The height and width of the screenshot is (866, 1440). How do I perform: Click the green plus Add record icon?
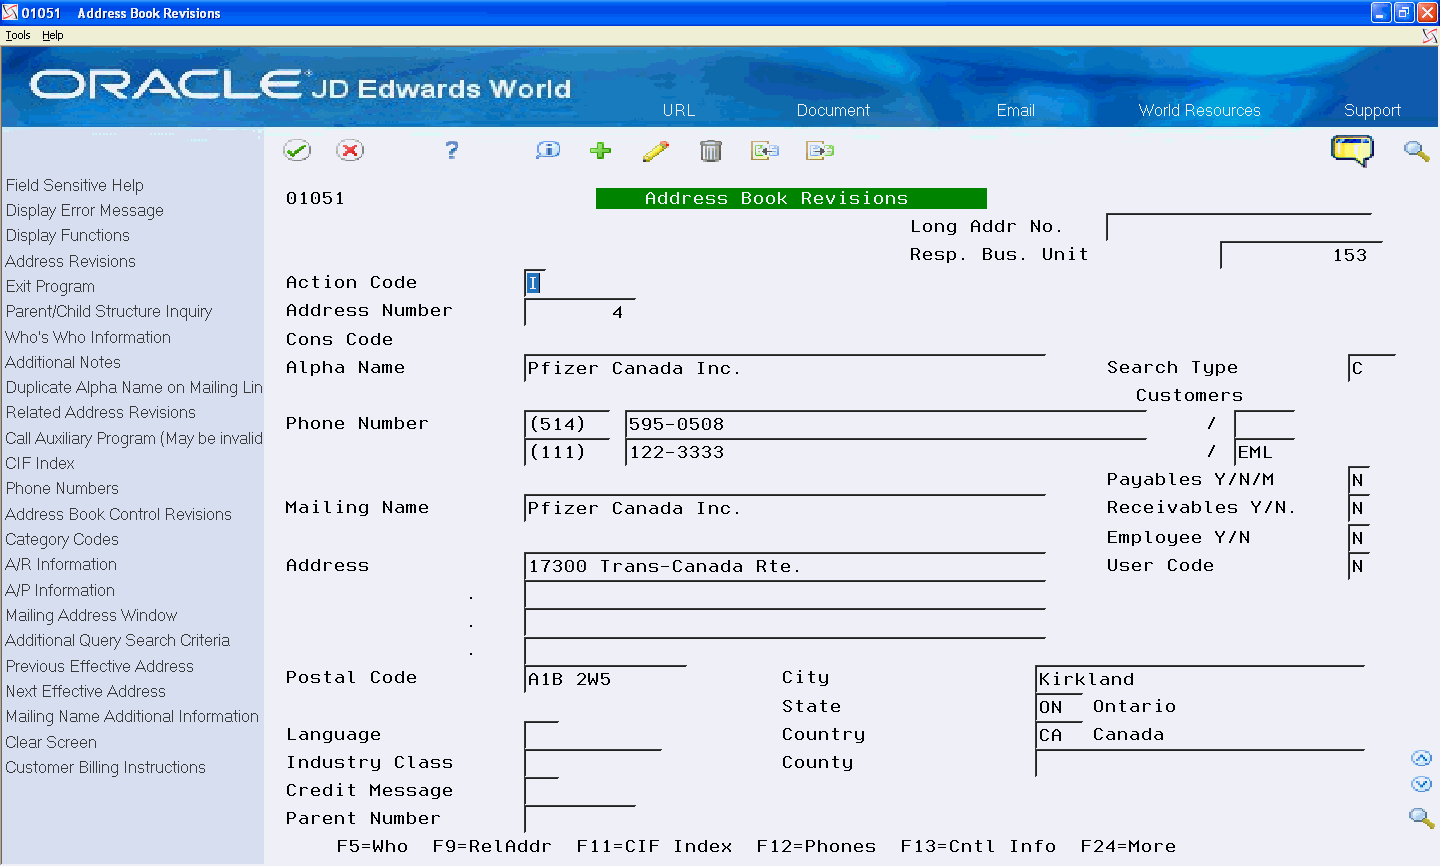coord(600,150)
